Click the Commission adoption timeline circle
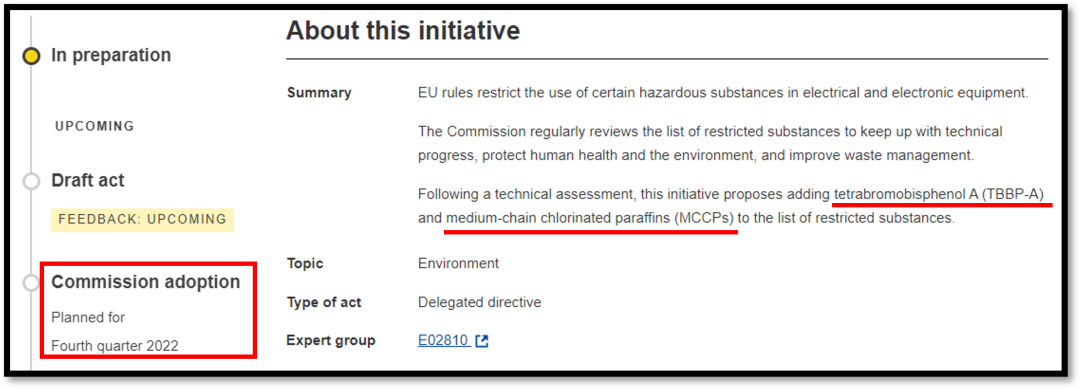This screenshot has width=1080, height=389. pos(31,283)
